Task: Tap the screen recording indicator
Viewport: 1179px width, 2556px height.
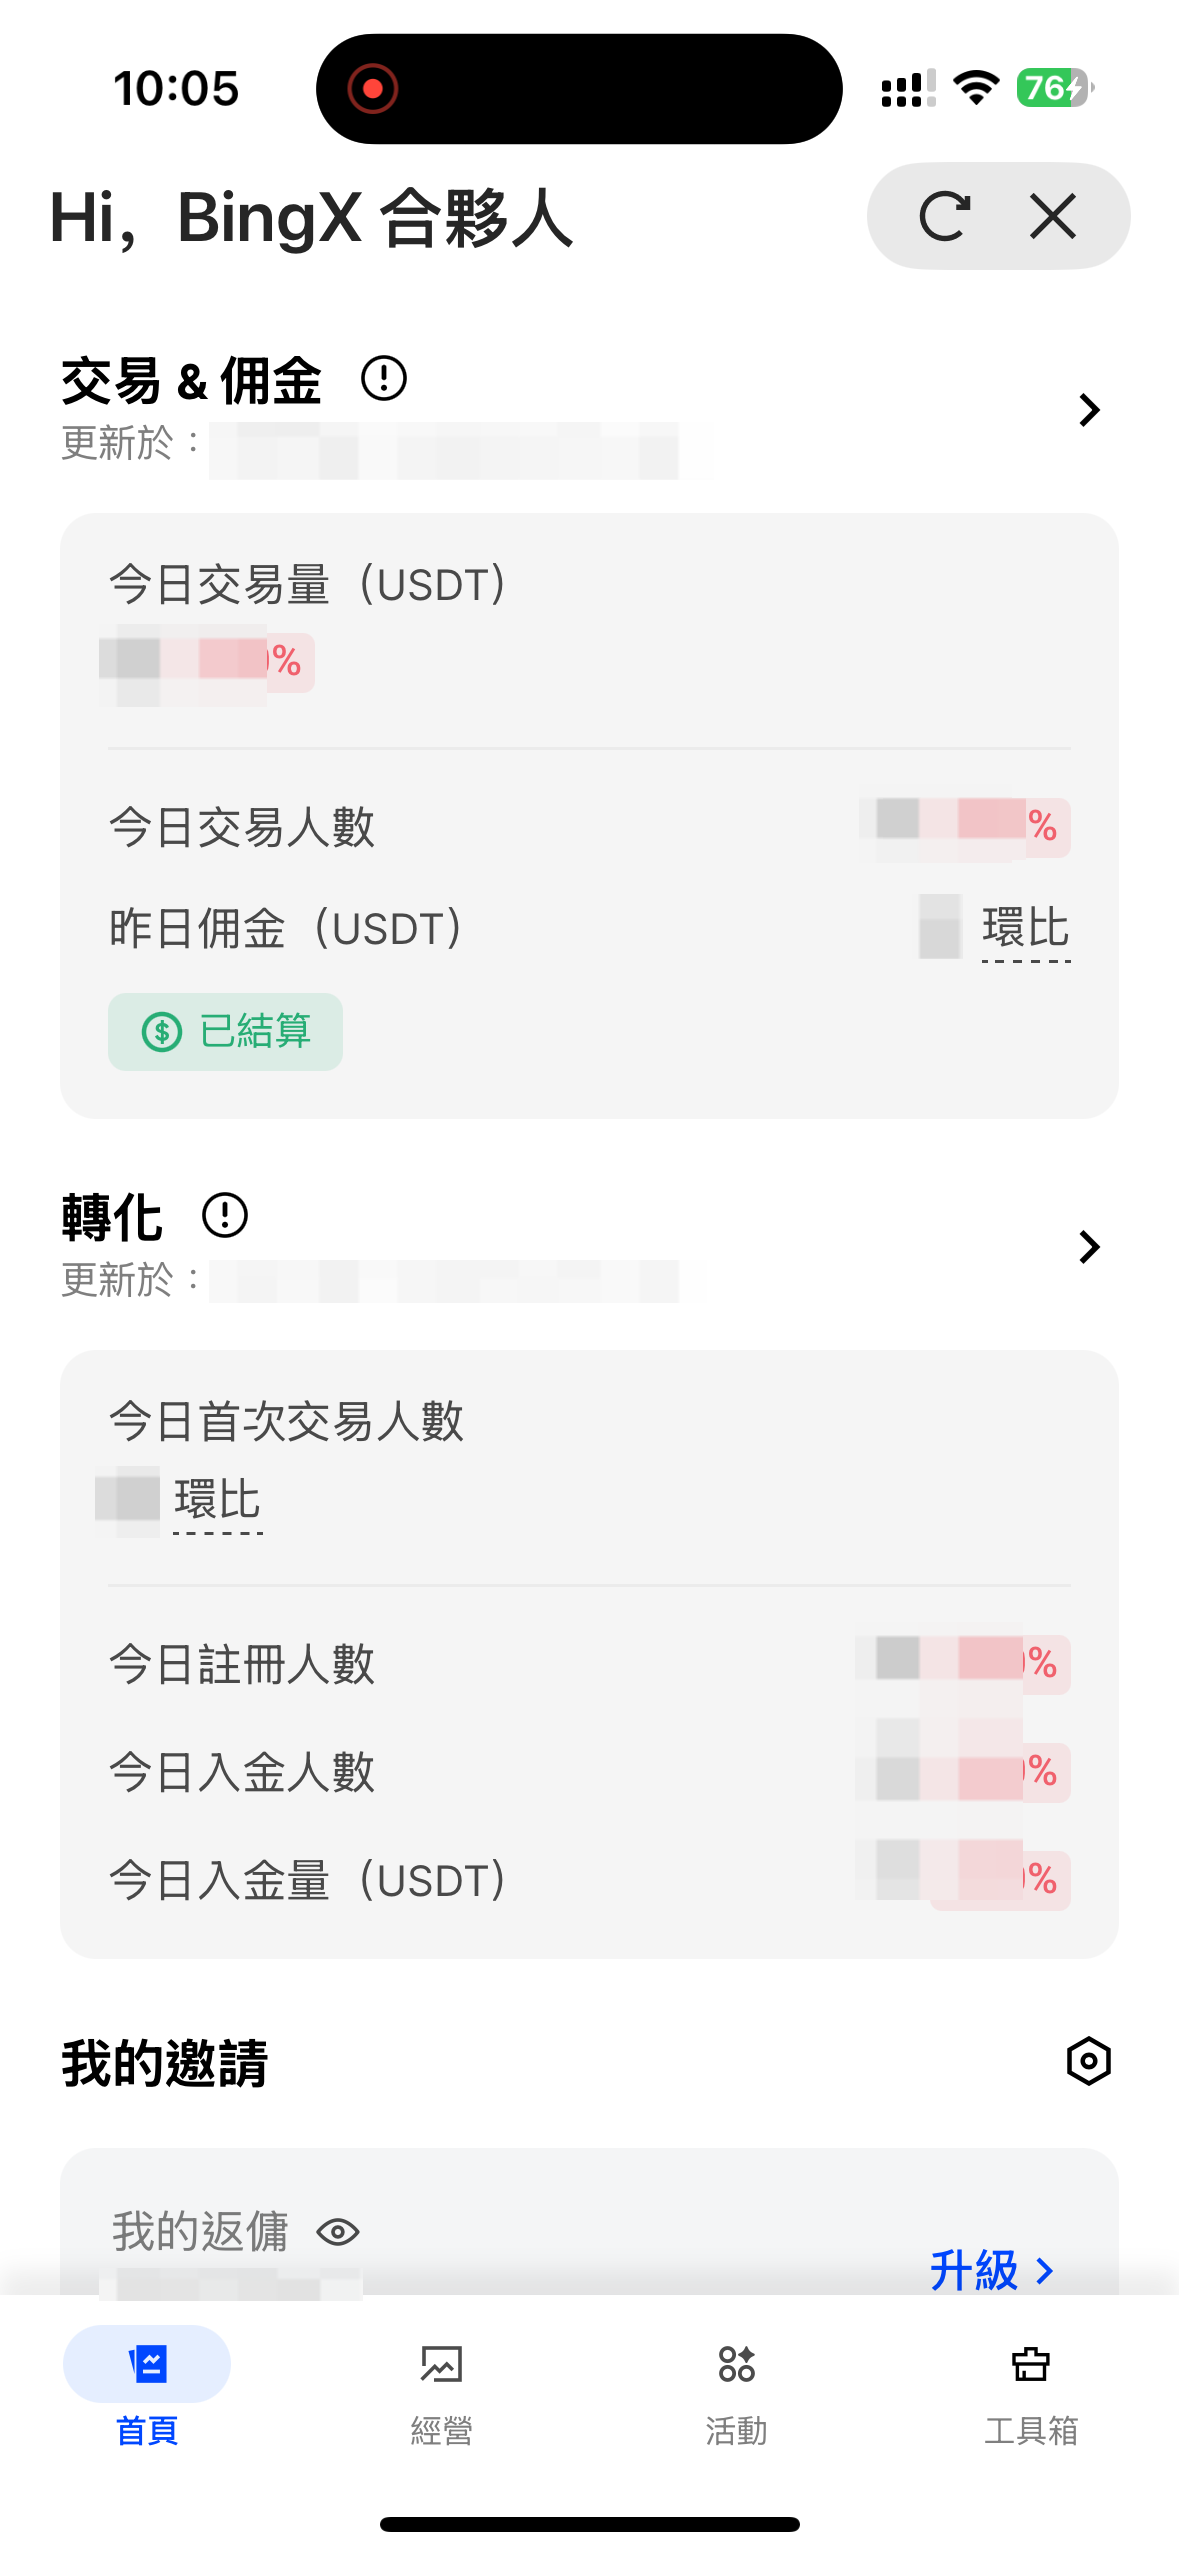Action: coord(373,89)
